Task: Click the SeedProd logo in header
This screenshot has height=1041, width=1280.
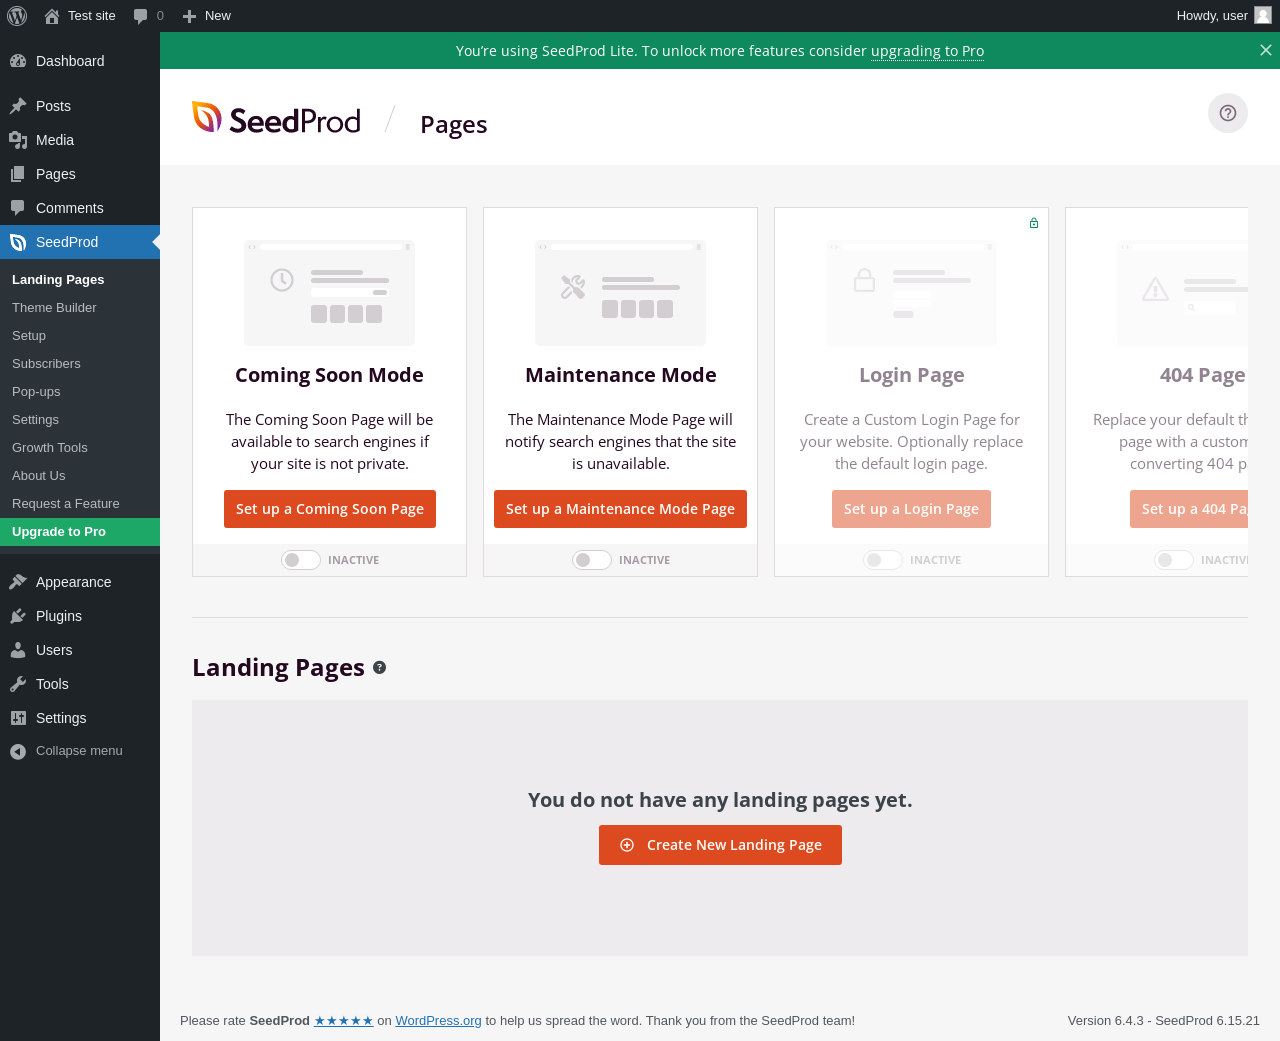Action: coord(276,119)
